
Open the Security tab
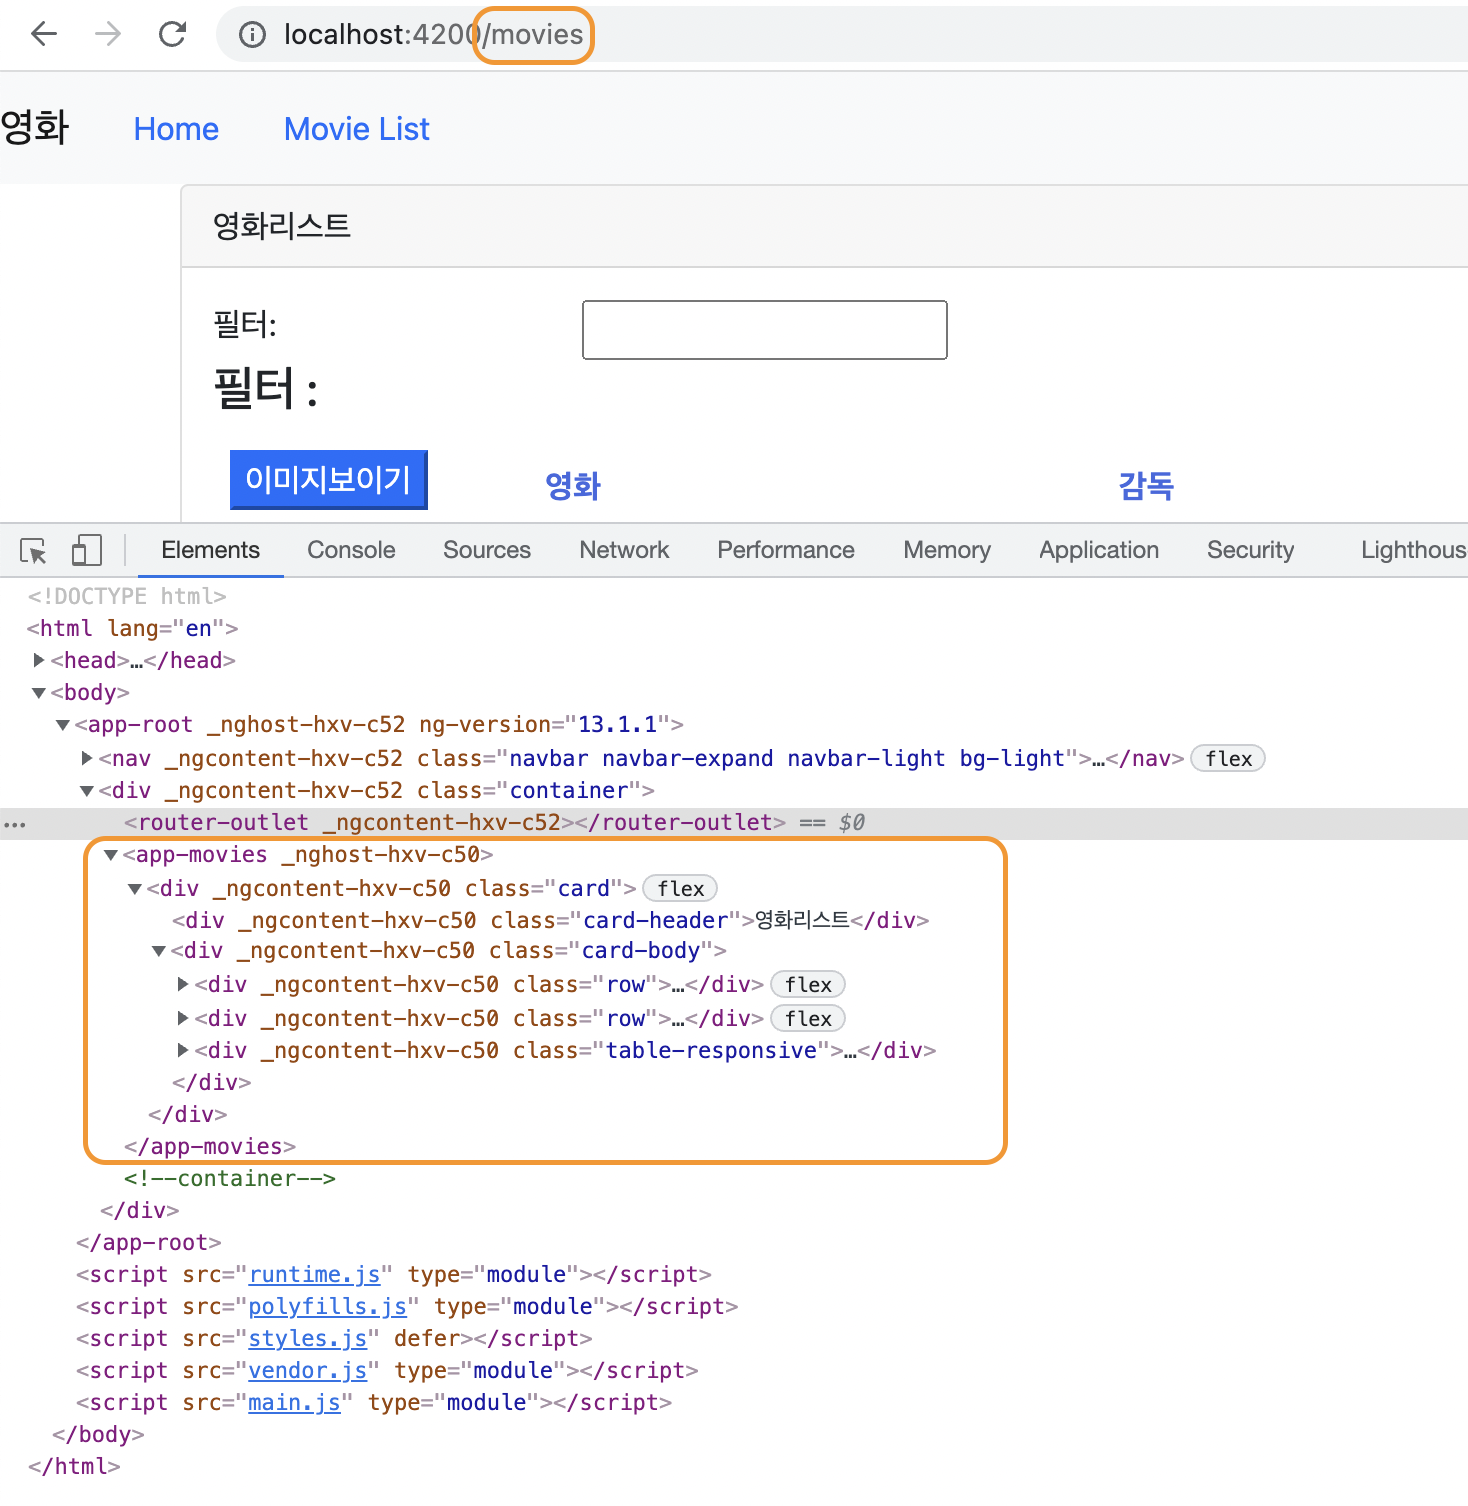(x=1250, y=550)
